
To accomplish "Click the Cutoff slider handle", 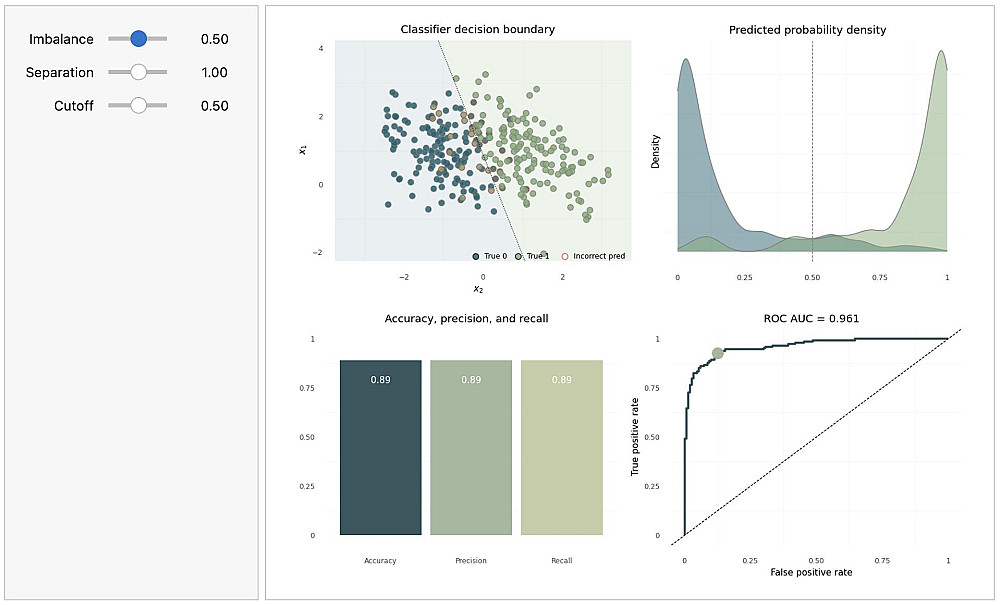I will click(138, 105).
